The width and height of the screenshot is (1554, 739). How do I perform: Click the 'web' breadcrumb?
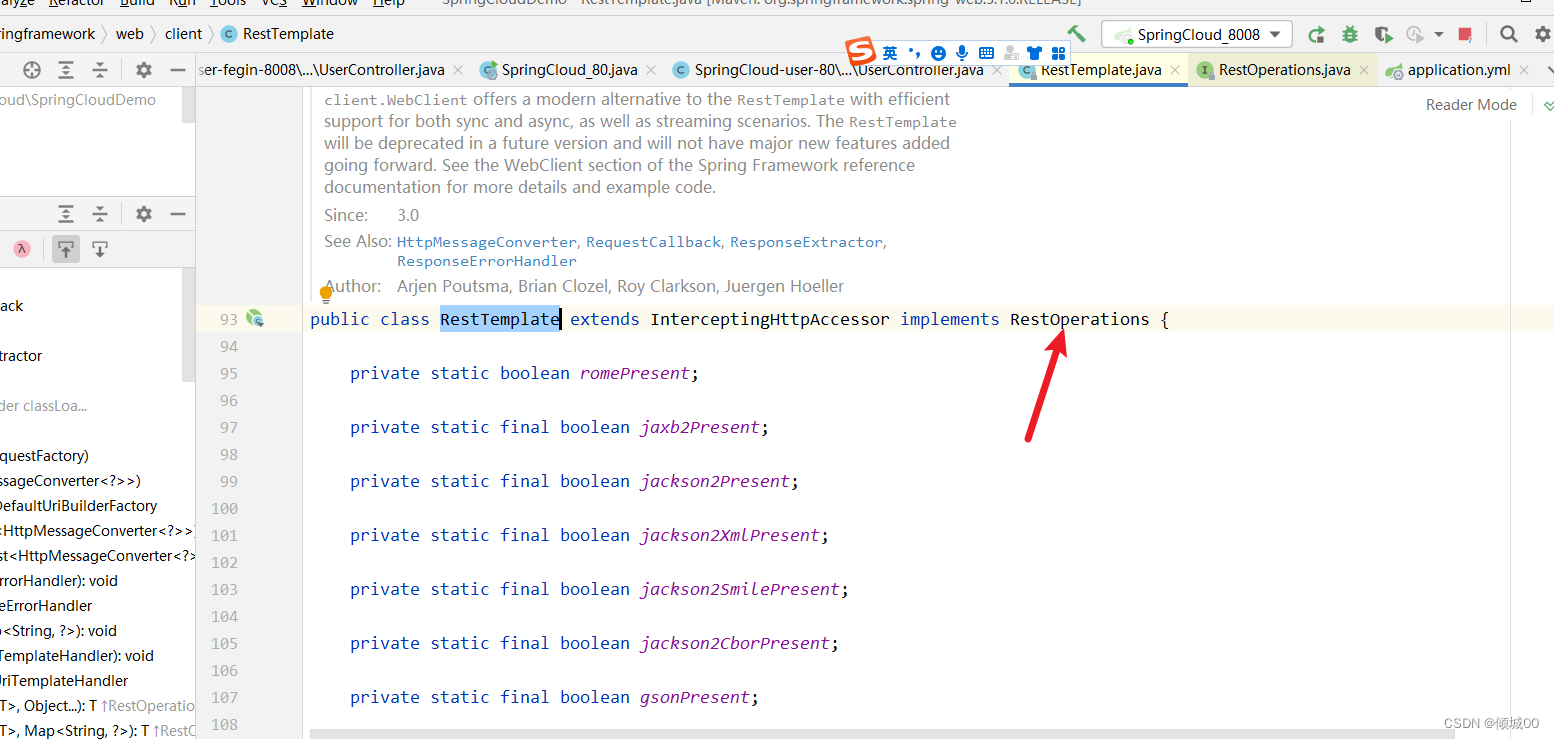129,34
